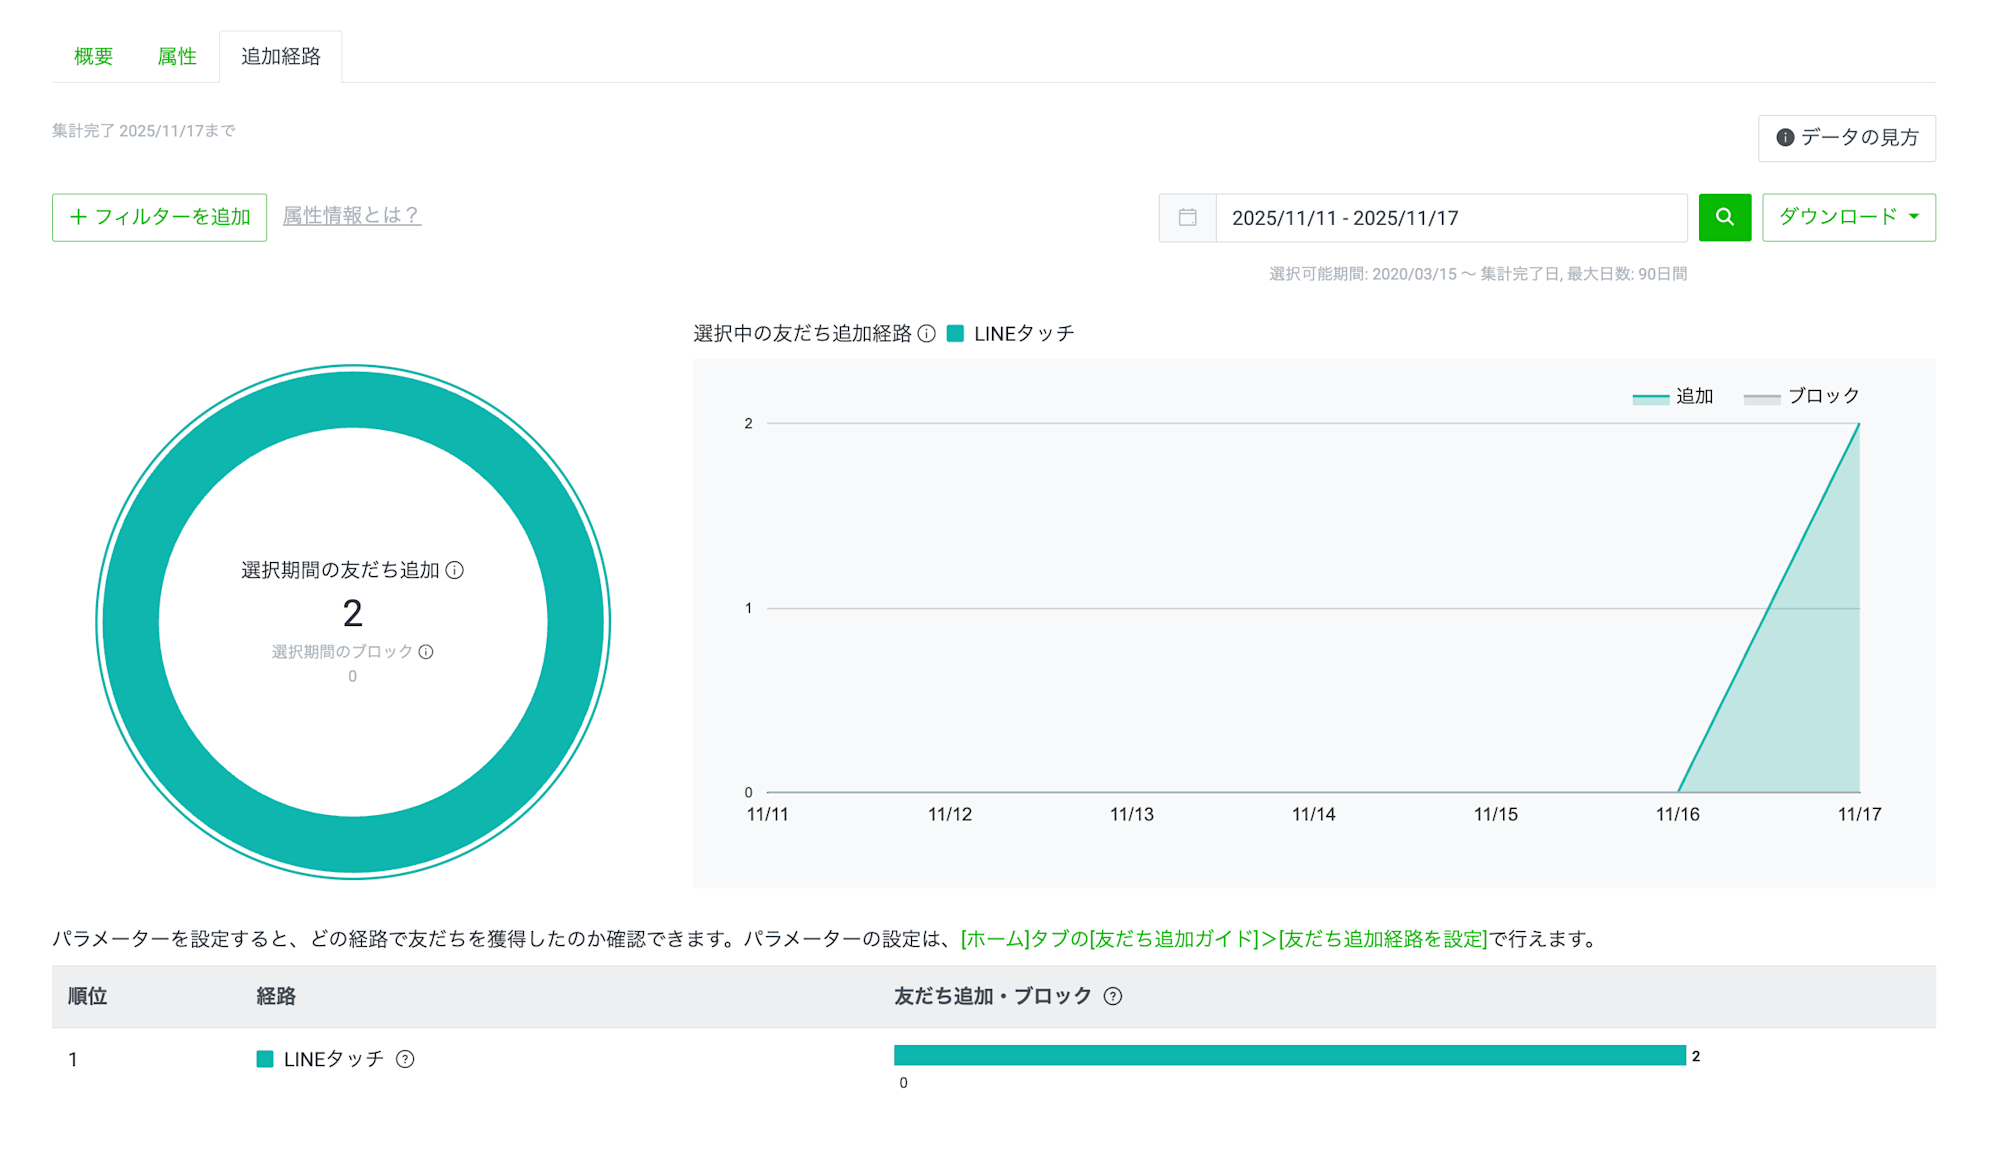The image size is (2000, 1150).
Task: Open the info tooltip next to 選択中の友だち追加経路
Action: pyautogui.click(x=928, y=333)
